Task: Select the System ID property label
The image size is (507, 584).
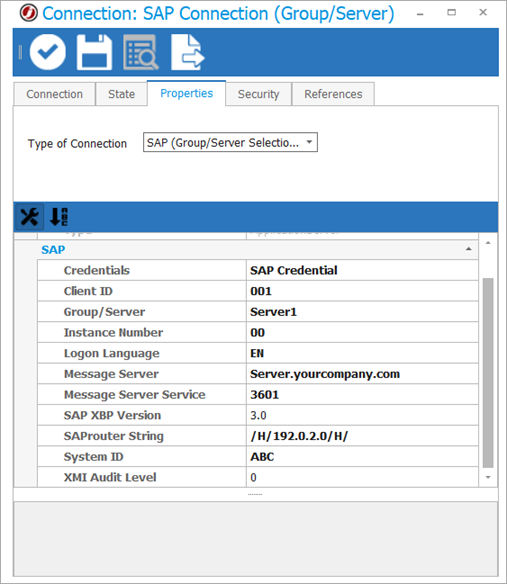Action: (94, 457)
